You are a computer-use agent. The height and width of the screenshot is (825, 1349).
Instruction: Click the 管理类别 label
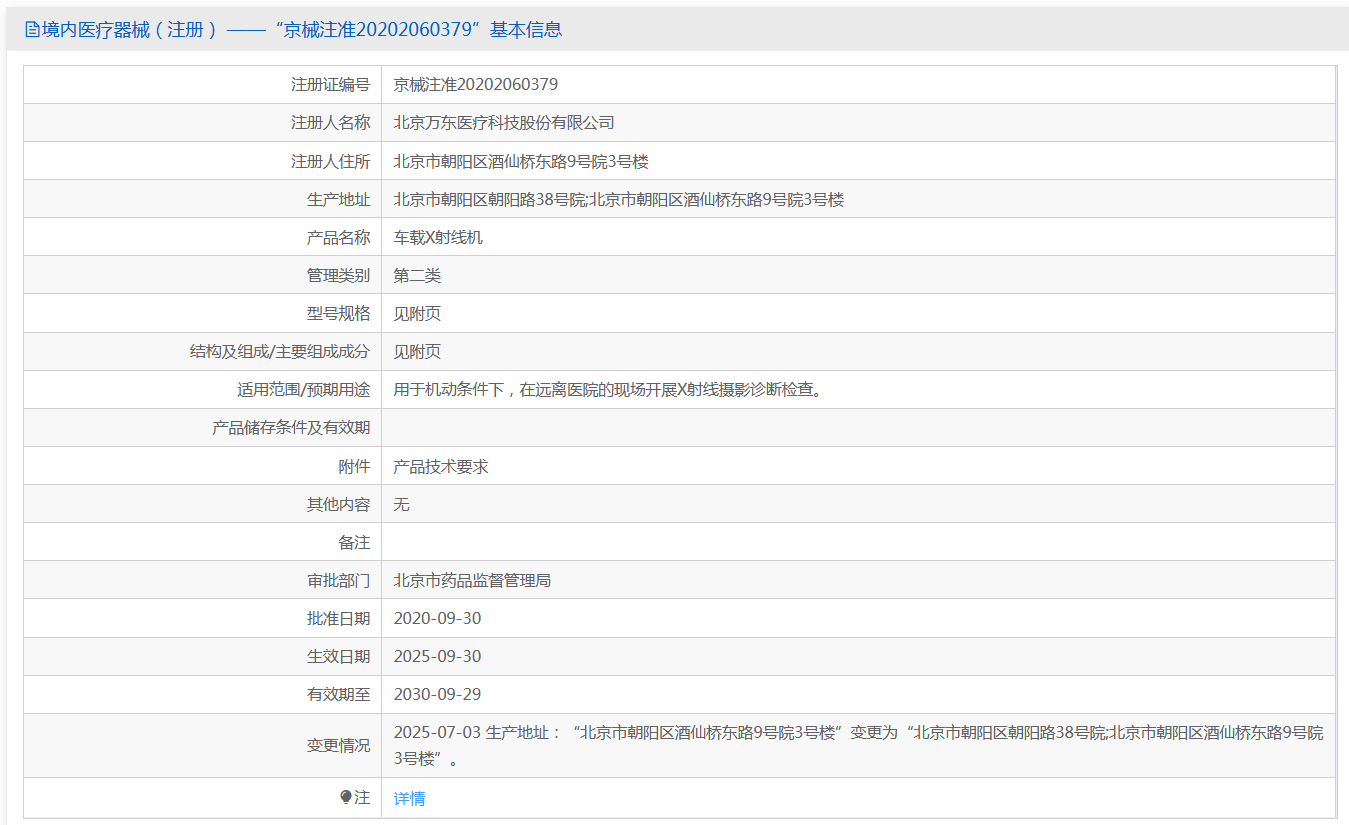[x=338, y=275]
